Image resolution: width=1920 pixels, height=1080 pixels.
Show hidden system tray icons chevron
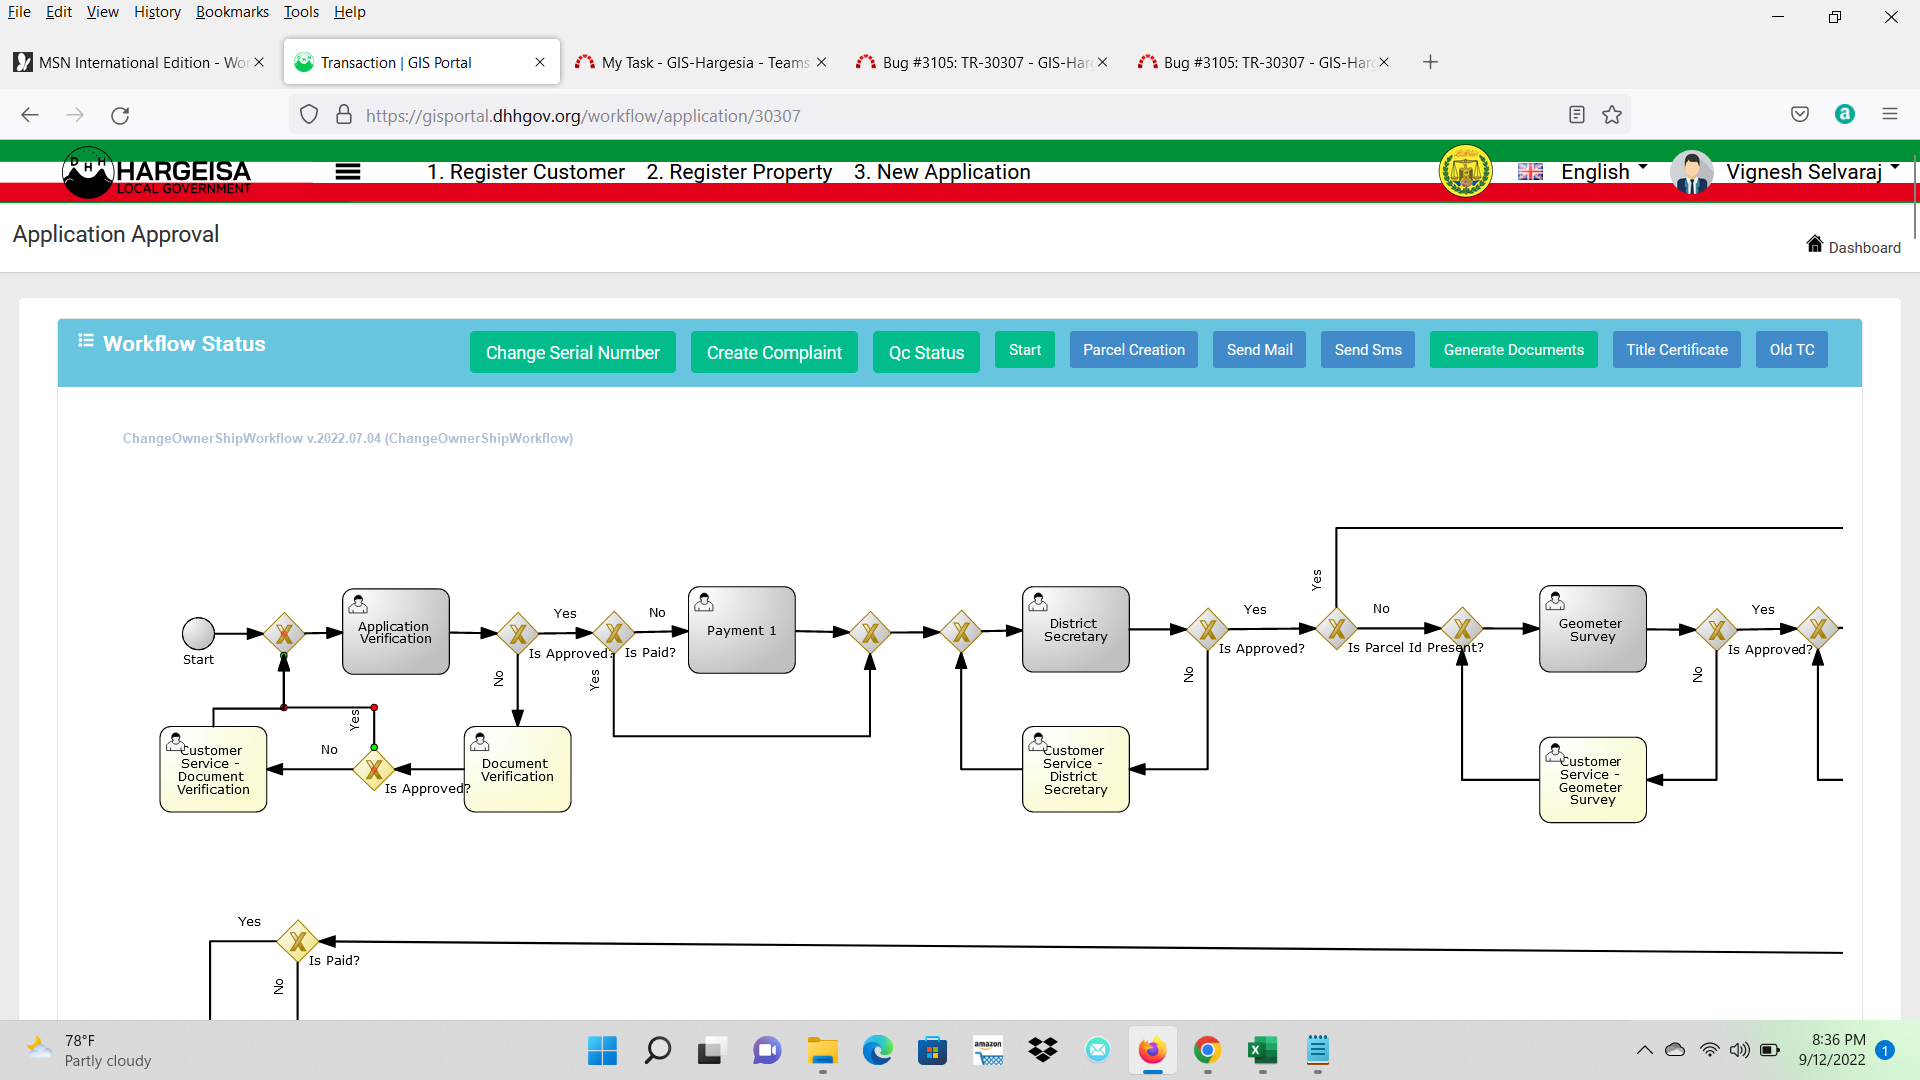[x=1644, y=1050]
